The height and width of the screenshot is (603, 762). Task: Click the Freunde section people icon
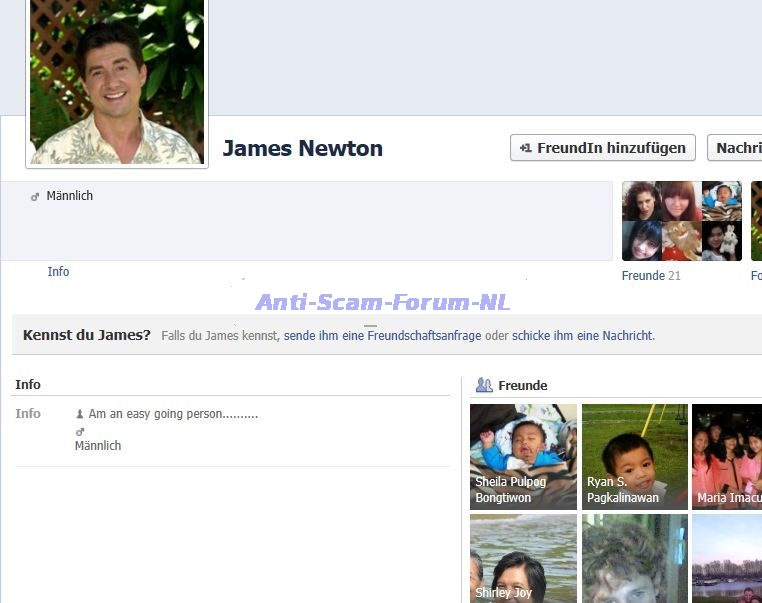pyautogui.click(x=484, y=385)
